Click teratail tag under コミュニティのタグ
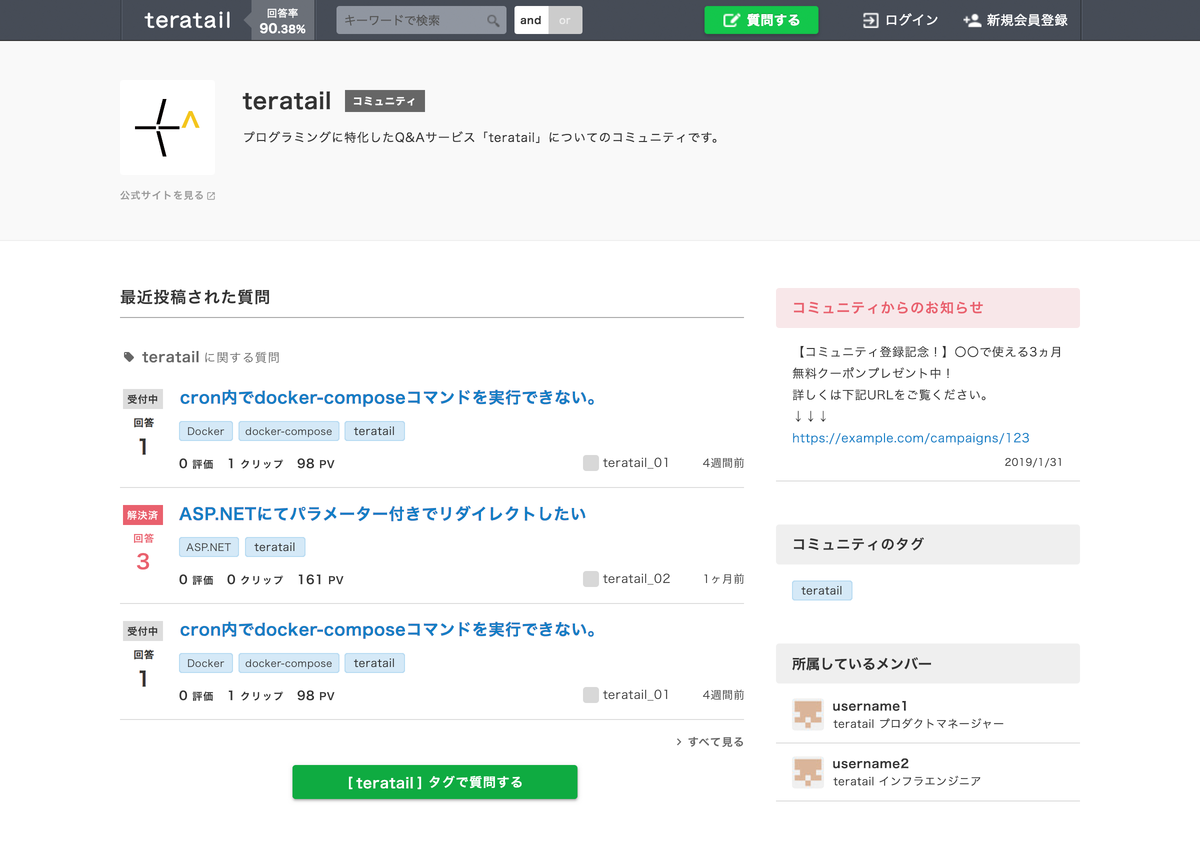 (822, 591)
